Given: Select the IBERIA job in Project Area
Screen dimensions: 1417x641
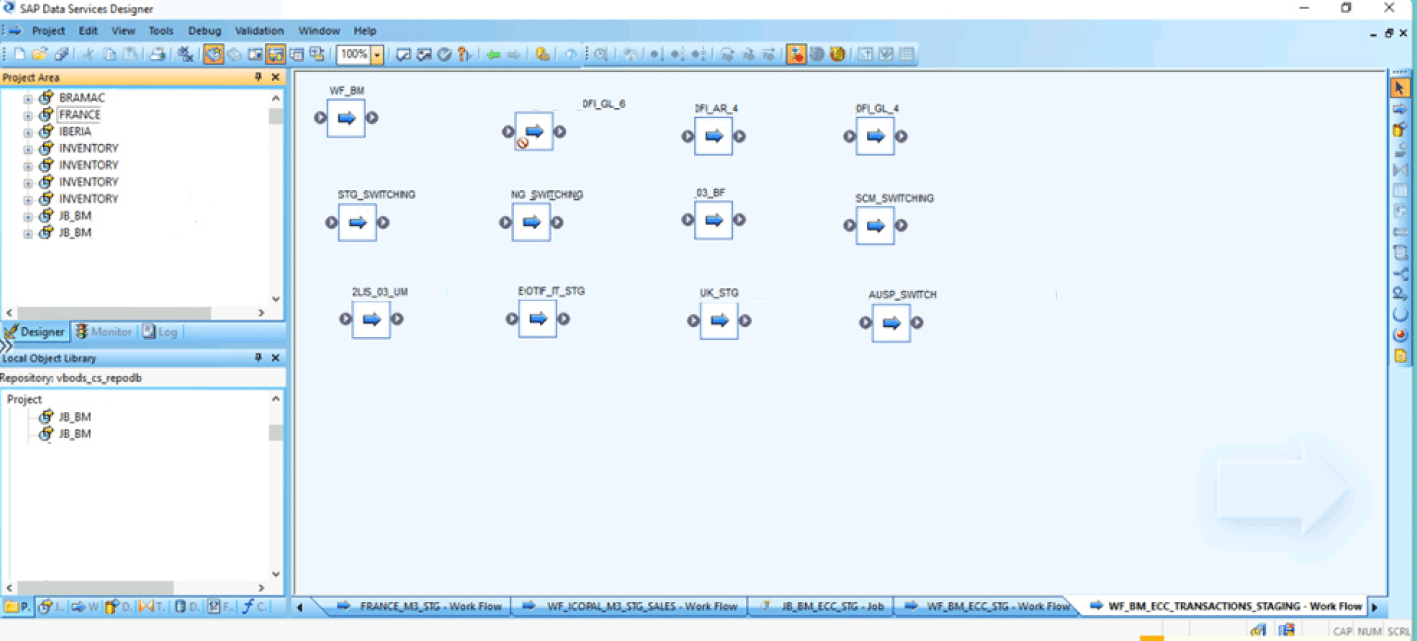Looking at the screenshot, I should 75,132.
